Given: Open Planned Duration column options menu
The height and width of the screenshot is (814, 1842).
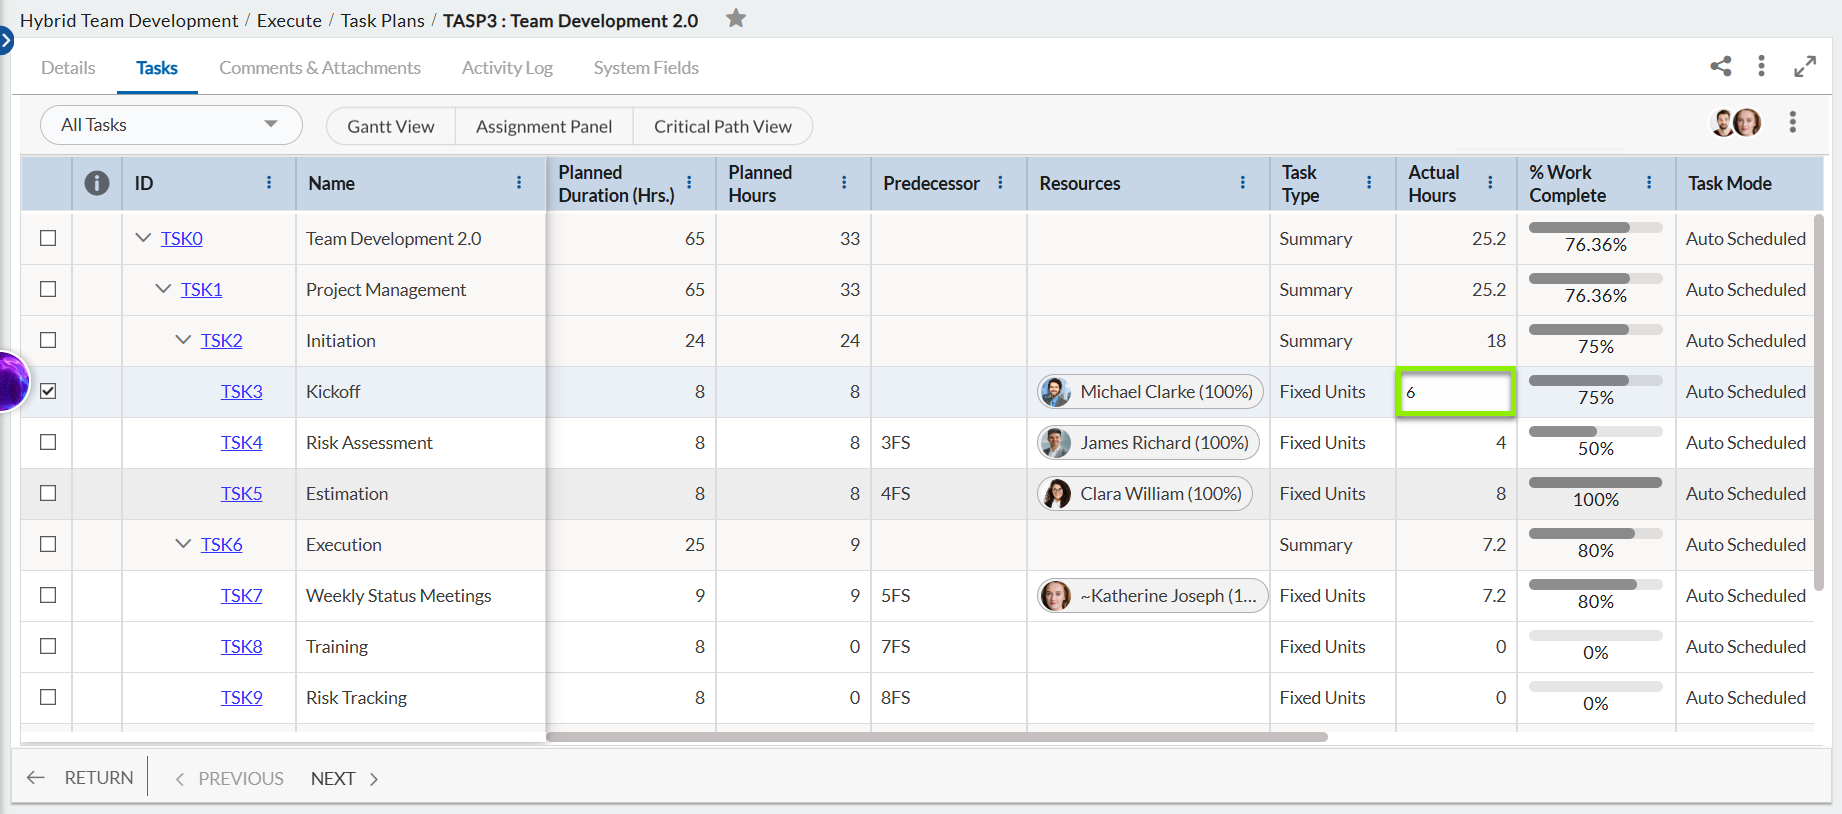Looking at the screenshot, I should (689, 182).
